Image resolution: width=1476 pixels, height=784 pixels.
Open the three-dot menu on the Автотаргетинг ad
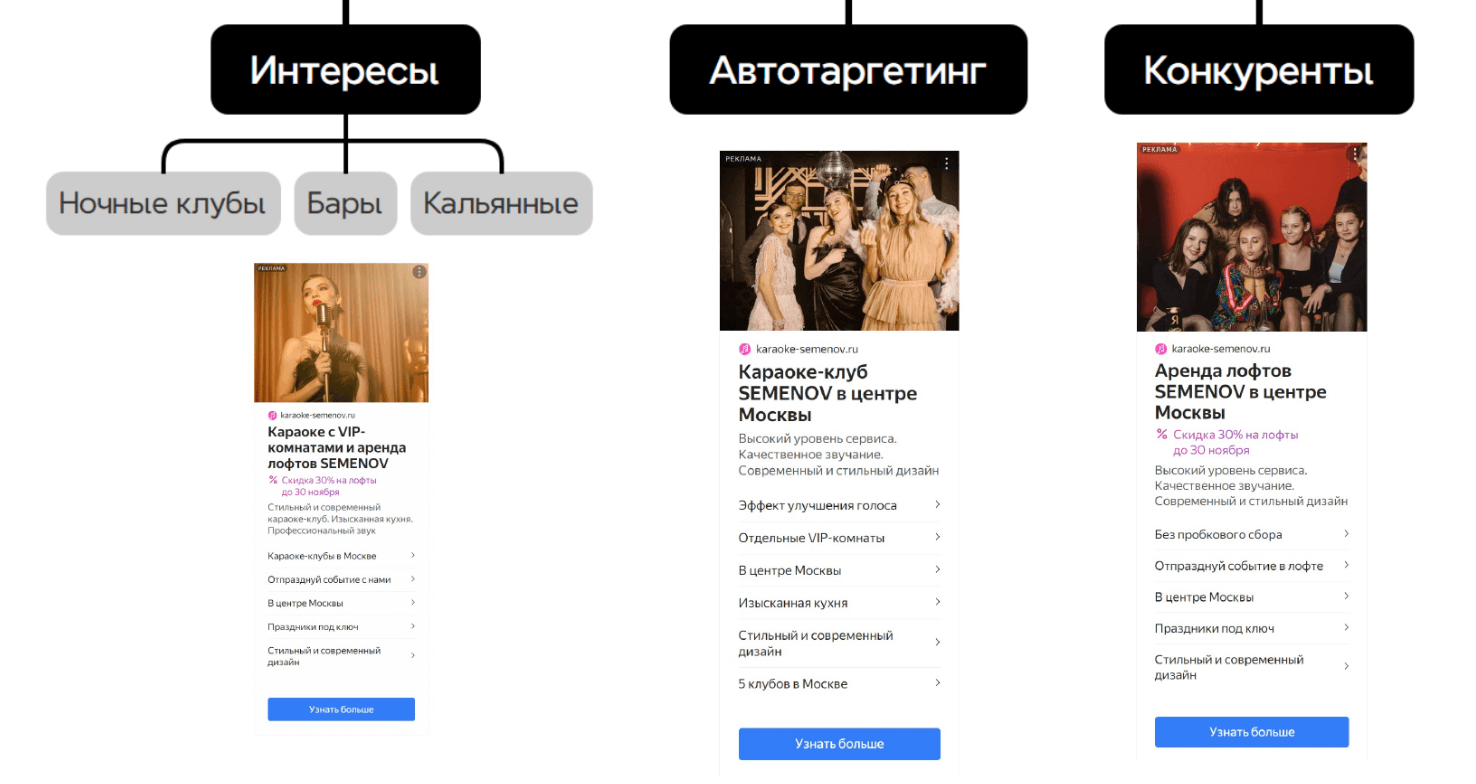click(x=947, y=163)
